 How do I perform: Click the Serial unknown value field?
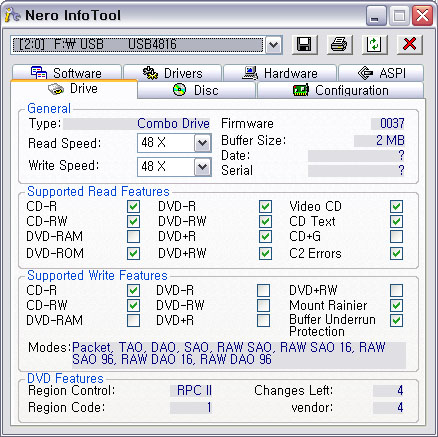356,171
